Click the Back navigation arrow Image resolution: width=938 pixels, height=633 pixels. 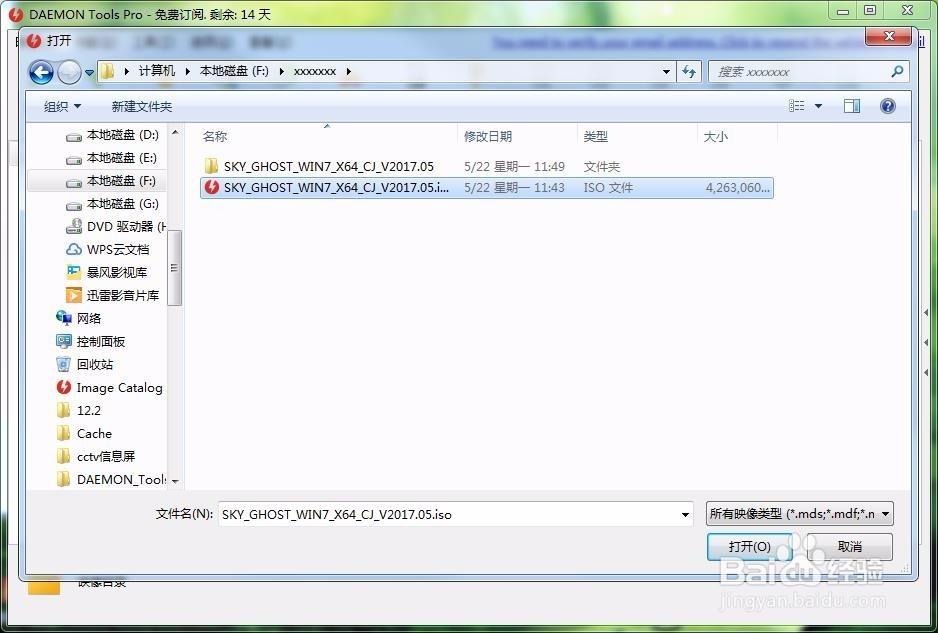coord(41,72)
